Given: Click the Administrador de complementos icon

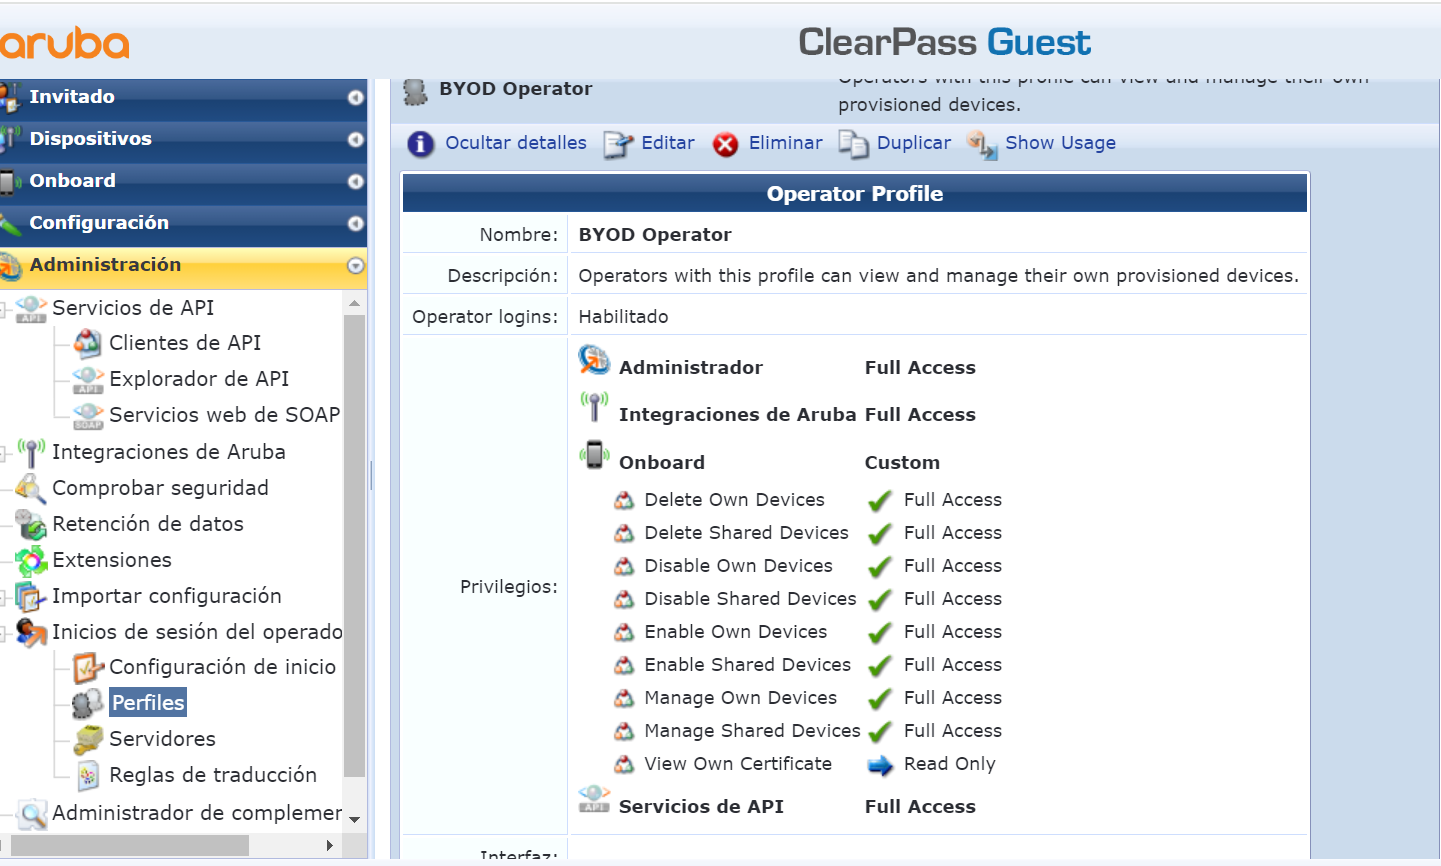Looking at the screenshot, I should (x=32, y=814).
